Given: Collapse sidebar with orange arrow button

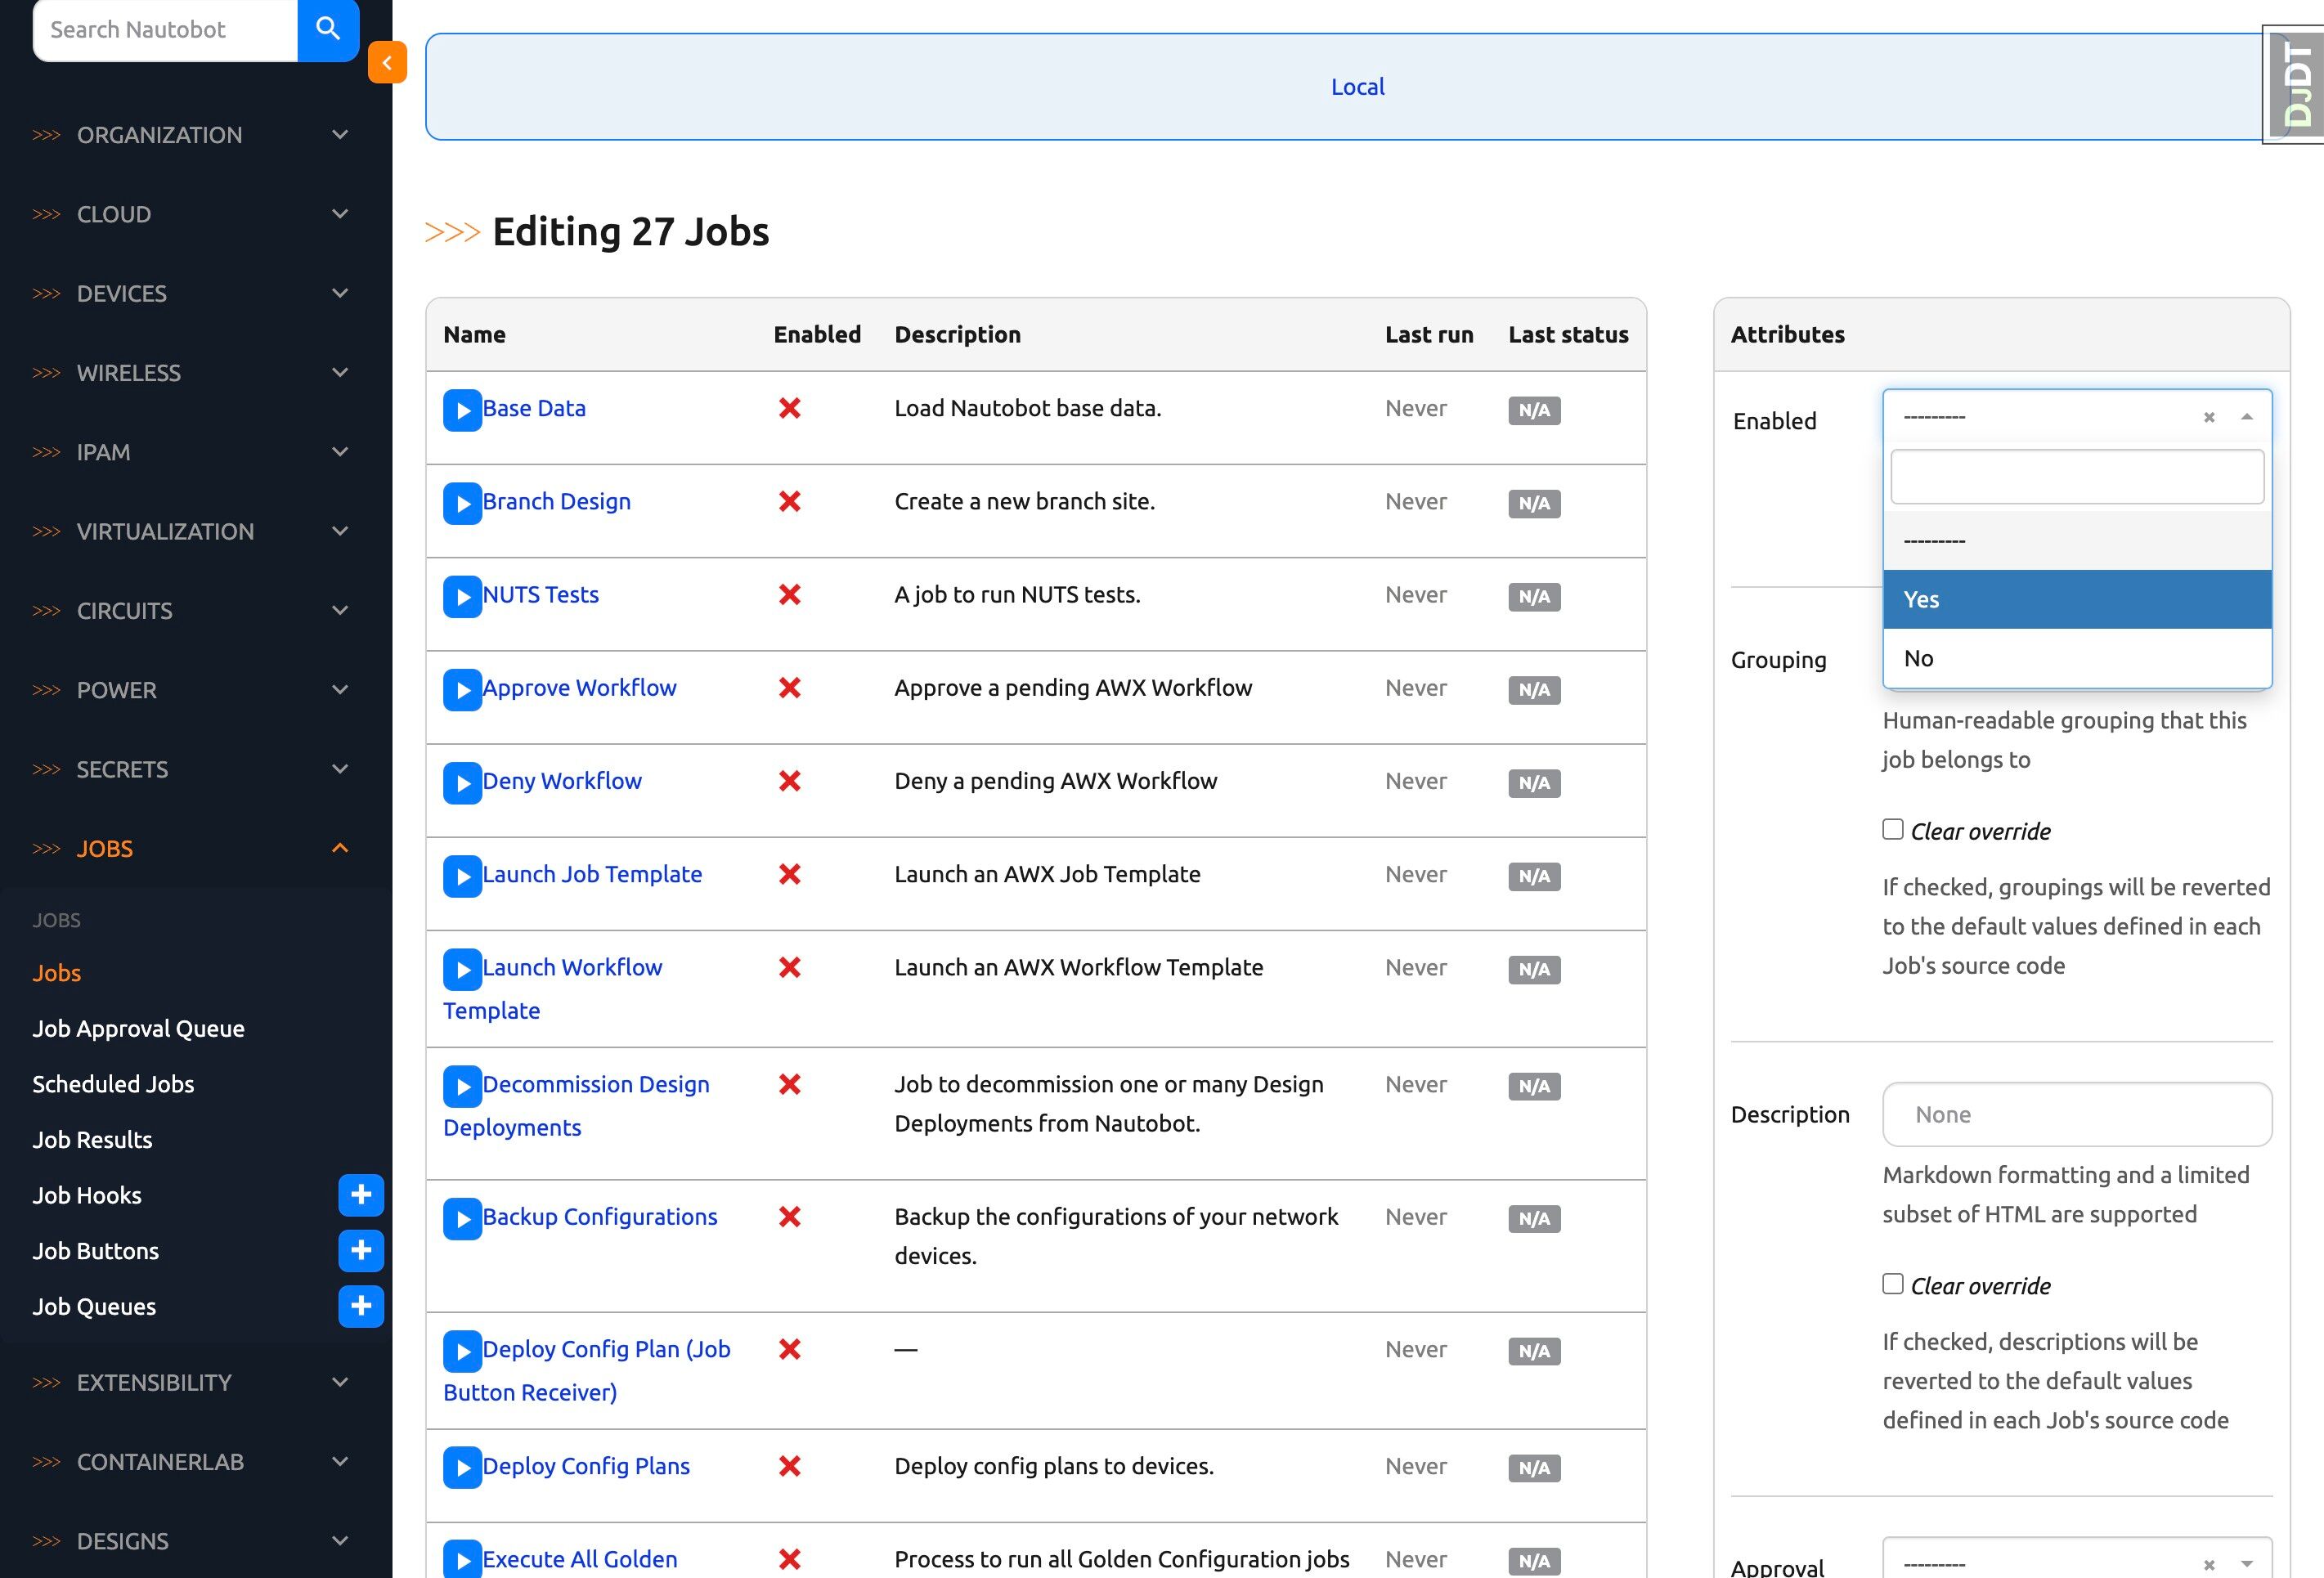Looking at the screenshot, I should [x=387, y=62].
